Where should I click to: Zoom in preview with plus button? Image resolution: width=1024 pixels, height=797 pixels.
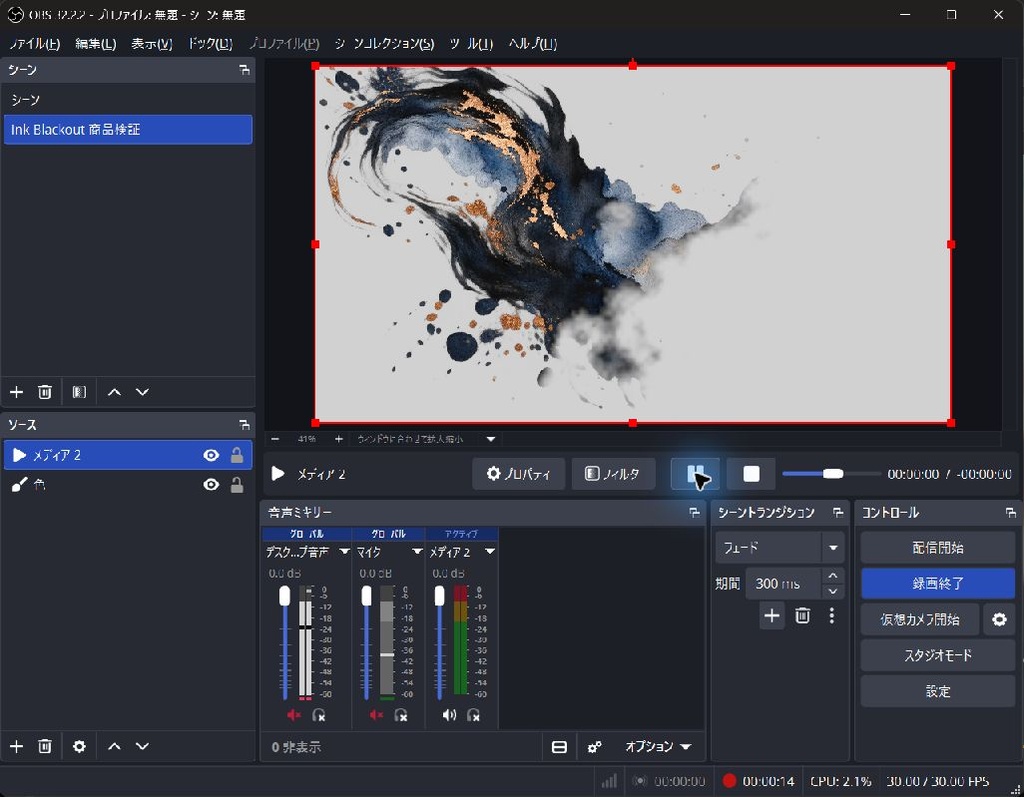(x=338, y=439)
